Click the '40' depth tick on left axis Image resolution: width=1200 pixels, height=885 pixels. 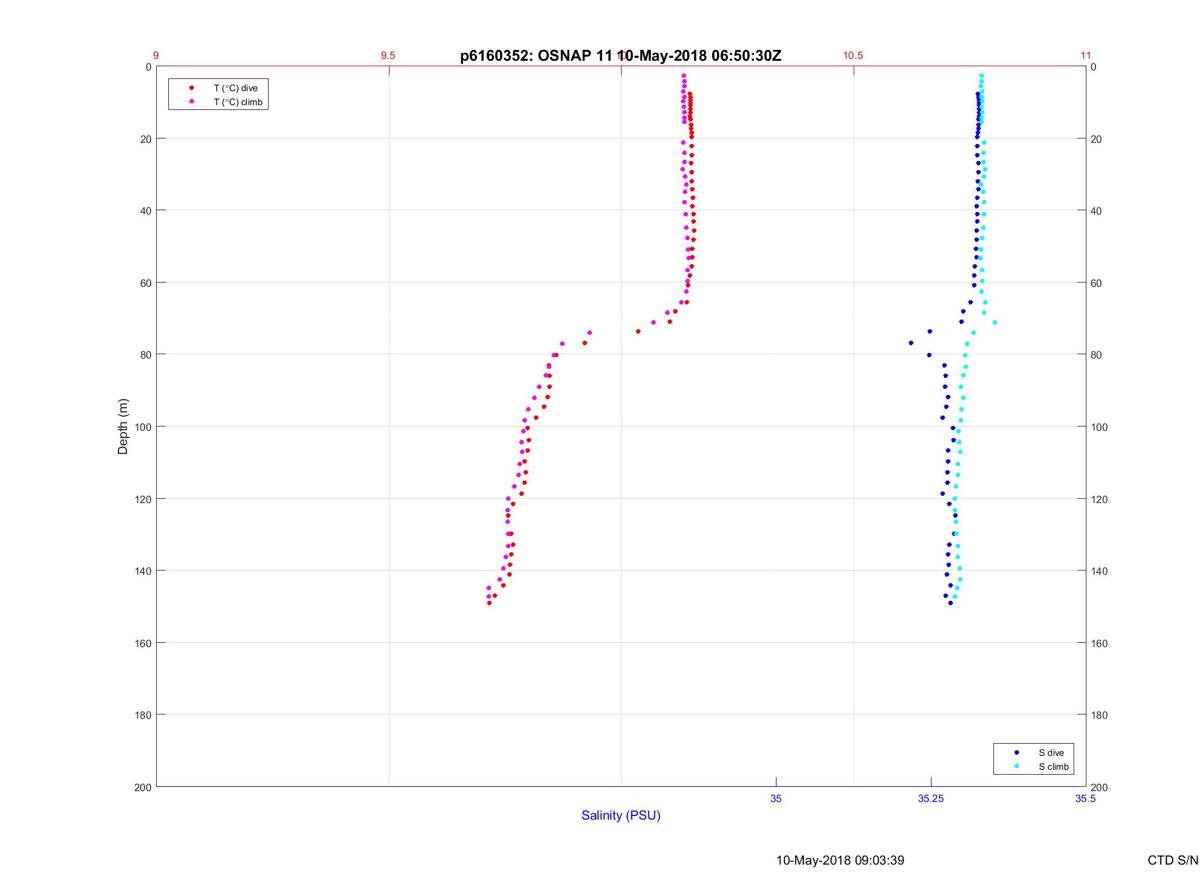coord(145,211)
